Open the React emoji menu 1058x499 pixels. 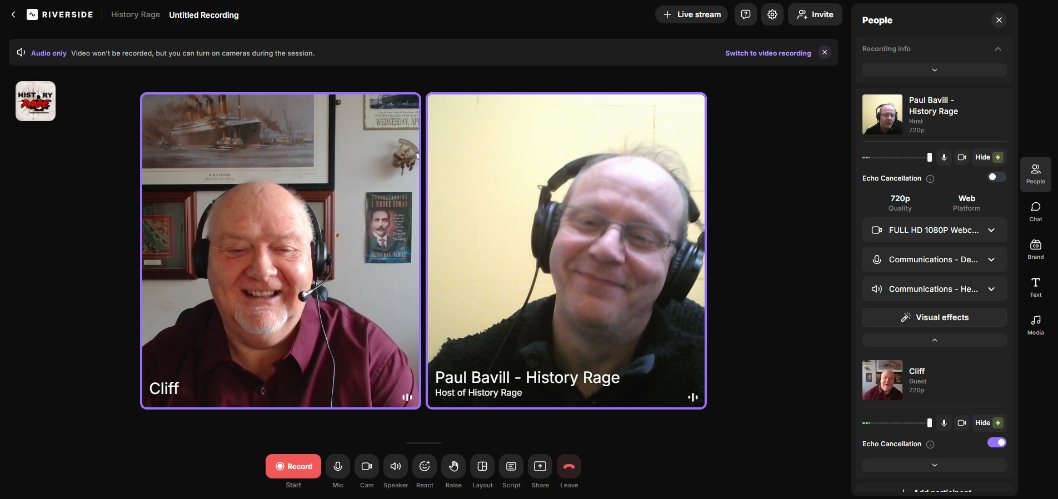pyautogui.click(x=424, y=466)
